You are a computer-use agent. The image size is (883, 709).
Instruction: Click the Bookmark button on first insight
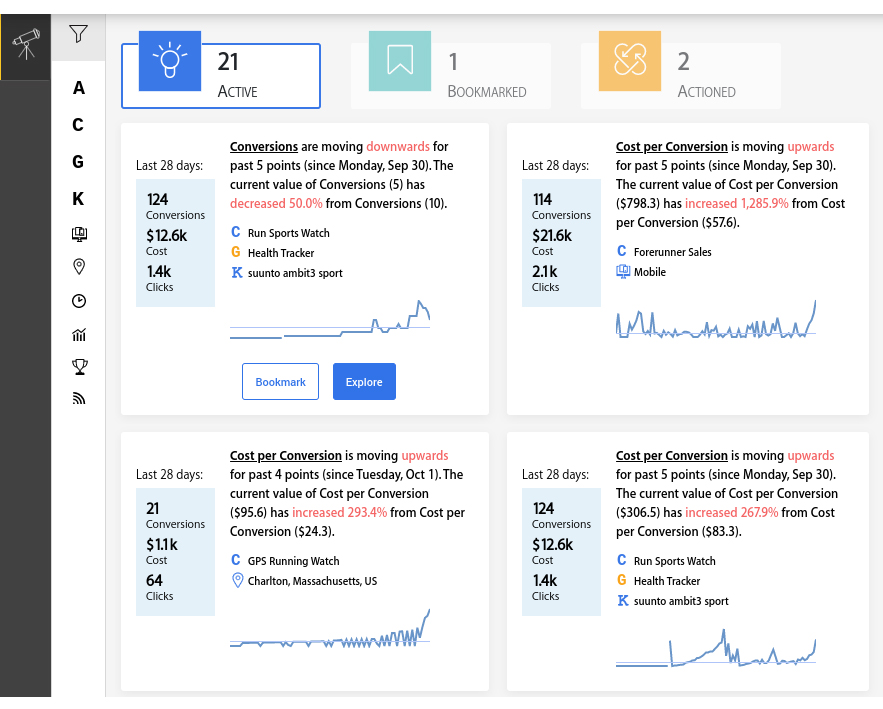[280, 382]
